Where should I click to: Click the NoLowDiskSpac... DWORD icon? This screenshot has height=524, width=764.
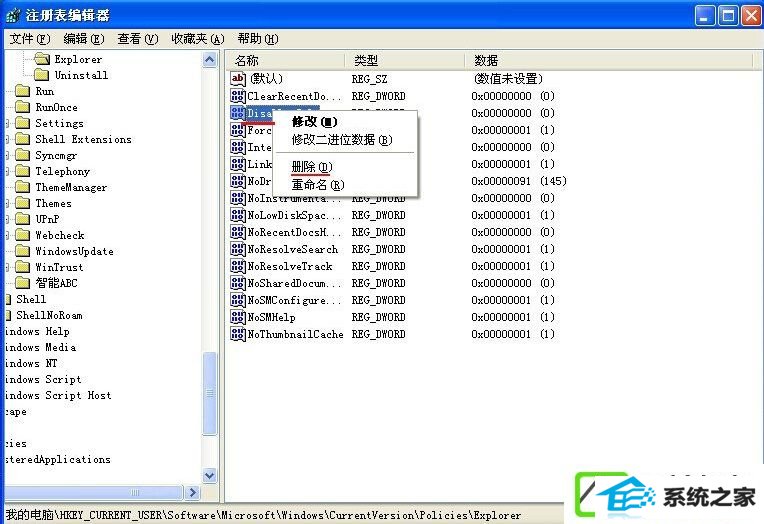click(x=238, y=215)
